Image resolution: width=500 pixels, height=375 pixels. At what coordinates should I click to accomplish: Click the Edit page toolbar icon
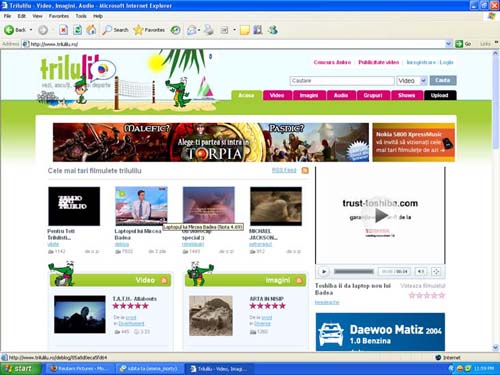click(224, 30)
